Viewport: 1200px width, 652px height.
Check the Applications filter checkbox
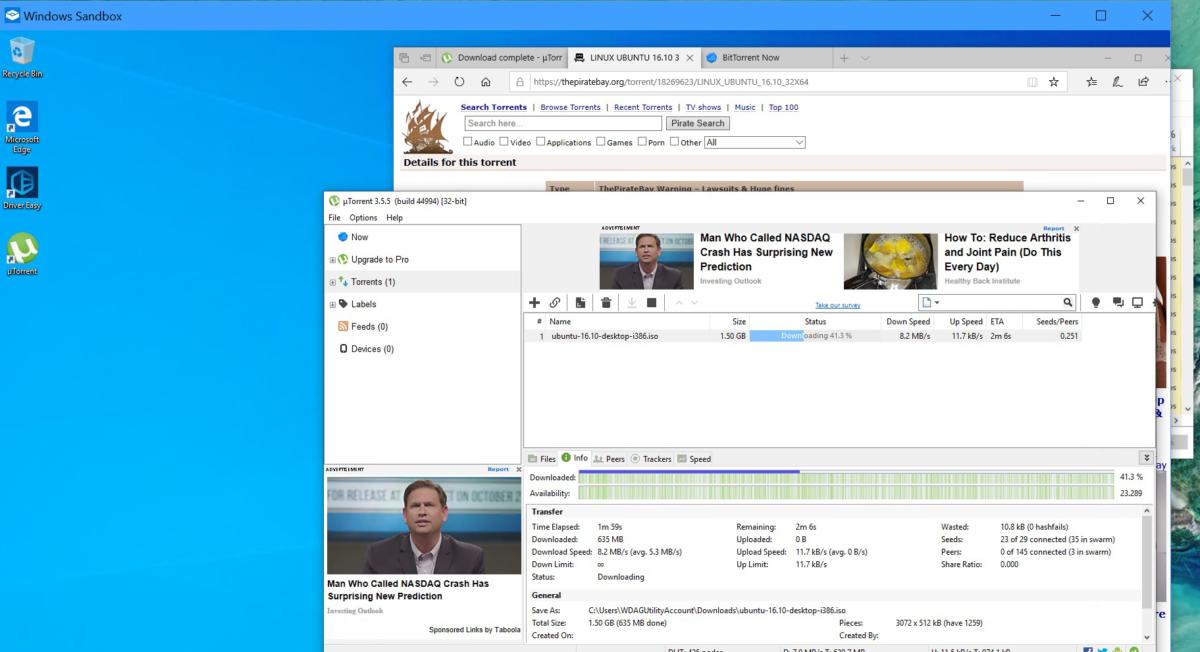[541, 142]
